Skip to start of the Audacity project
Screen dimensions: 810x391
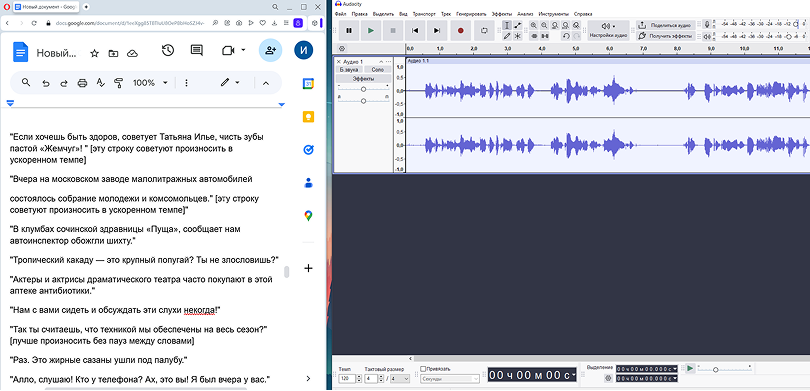(415, 30)
